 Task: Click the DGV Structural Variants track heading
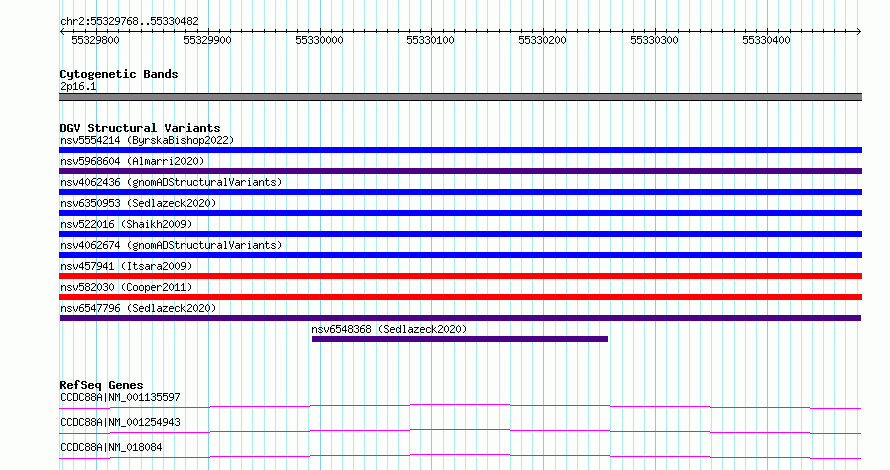pyautogui.click(x=140, y=128)
